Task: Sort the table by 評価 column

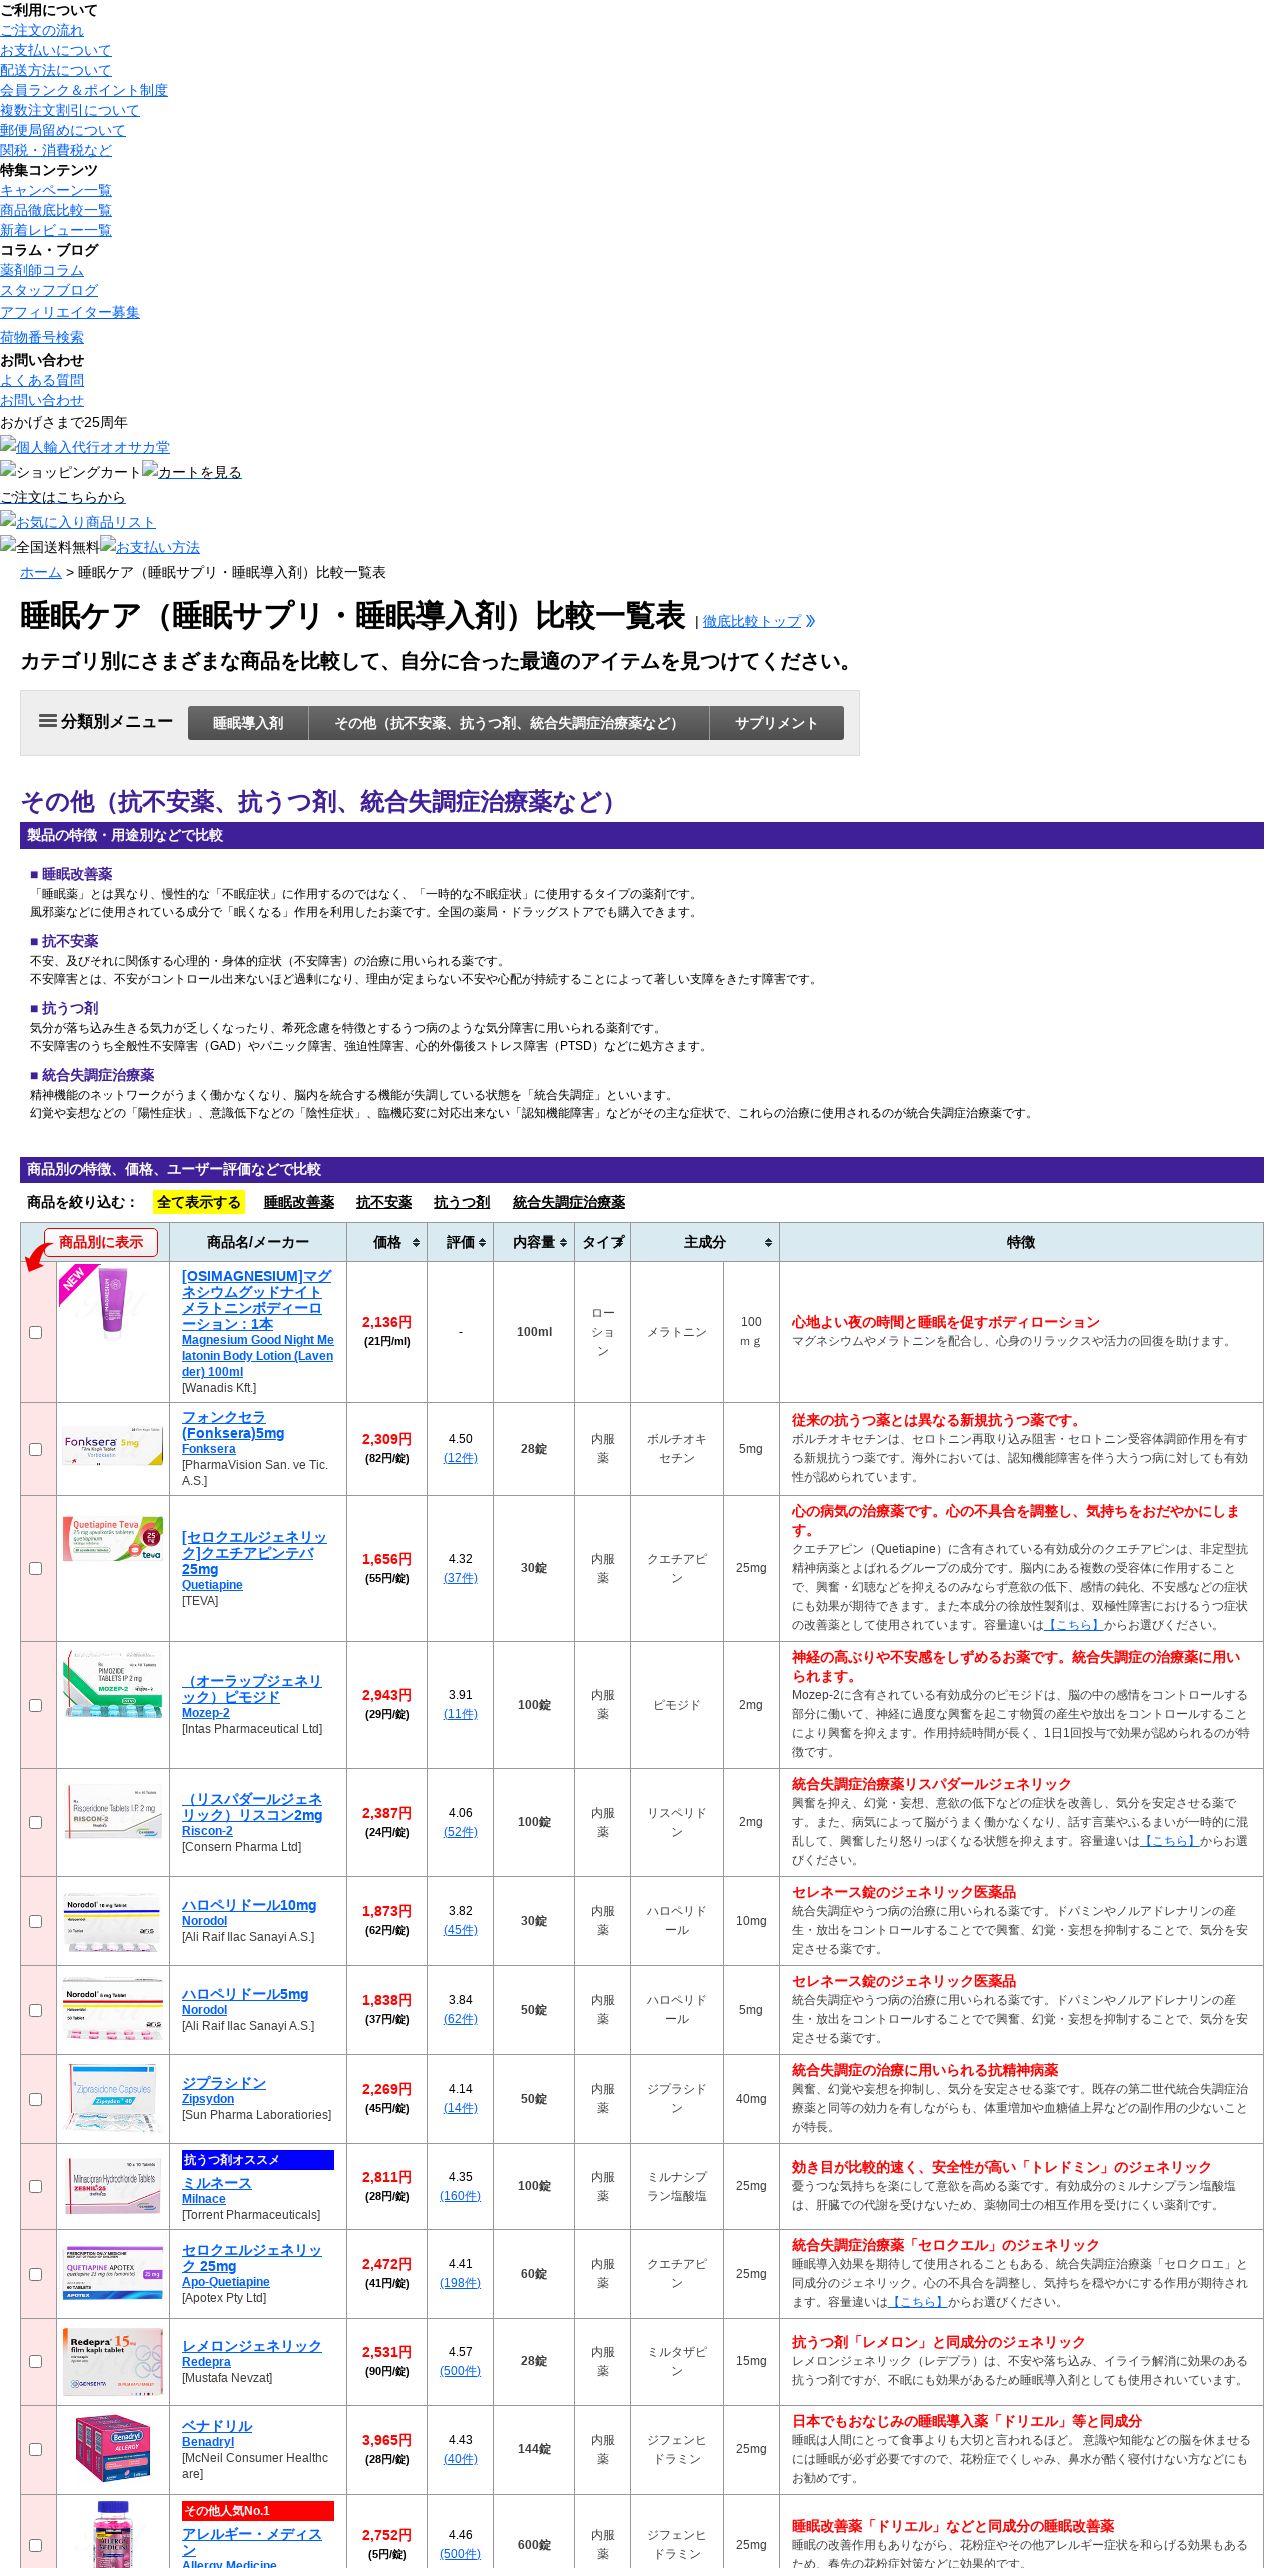Action: coord(460,1242)
